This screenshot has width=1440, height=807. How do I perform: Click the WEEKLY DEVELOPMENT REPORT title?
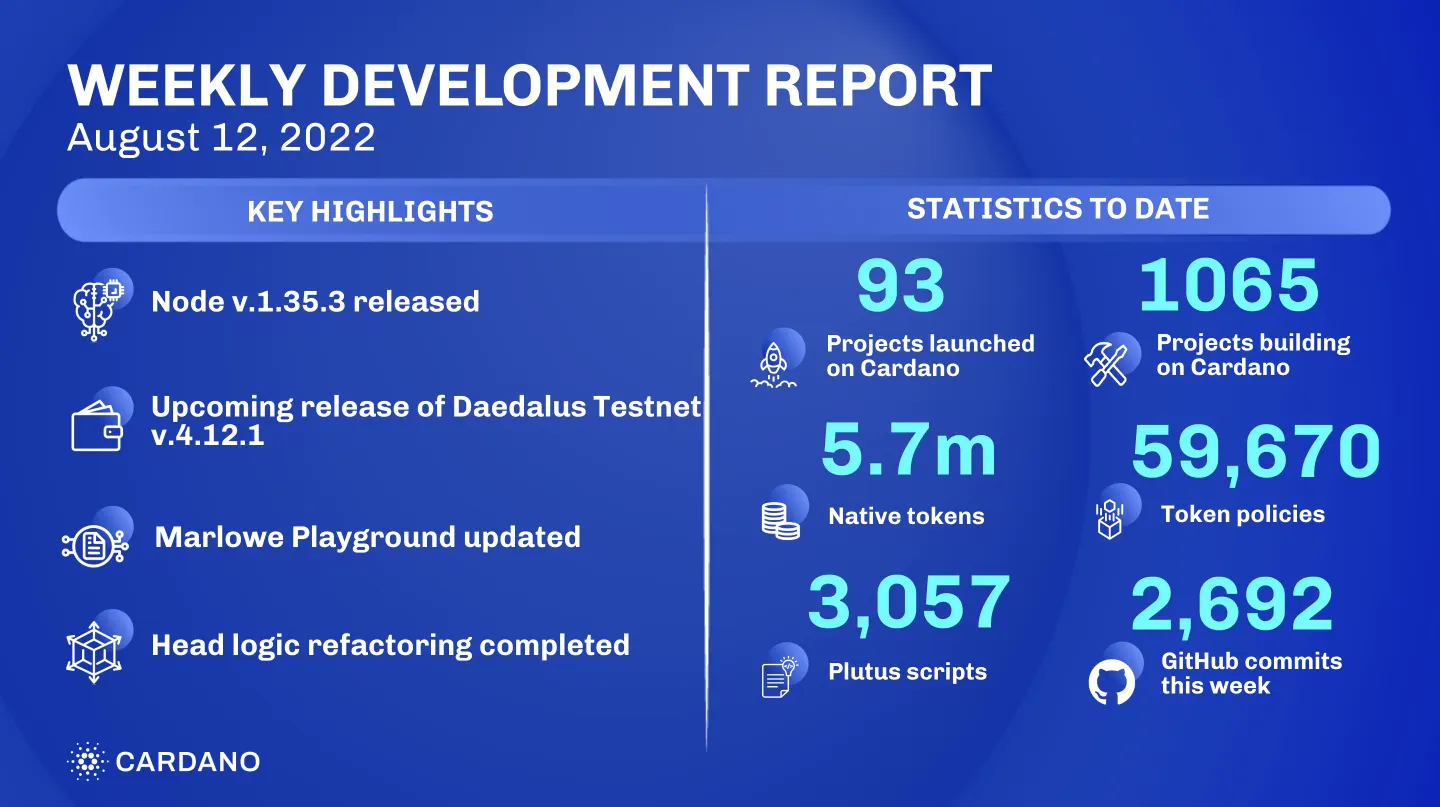pos(529,85)
